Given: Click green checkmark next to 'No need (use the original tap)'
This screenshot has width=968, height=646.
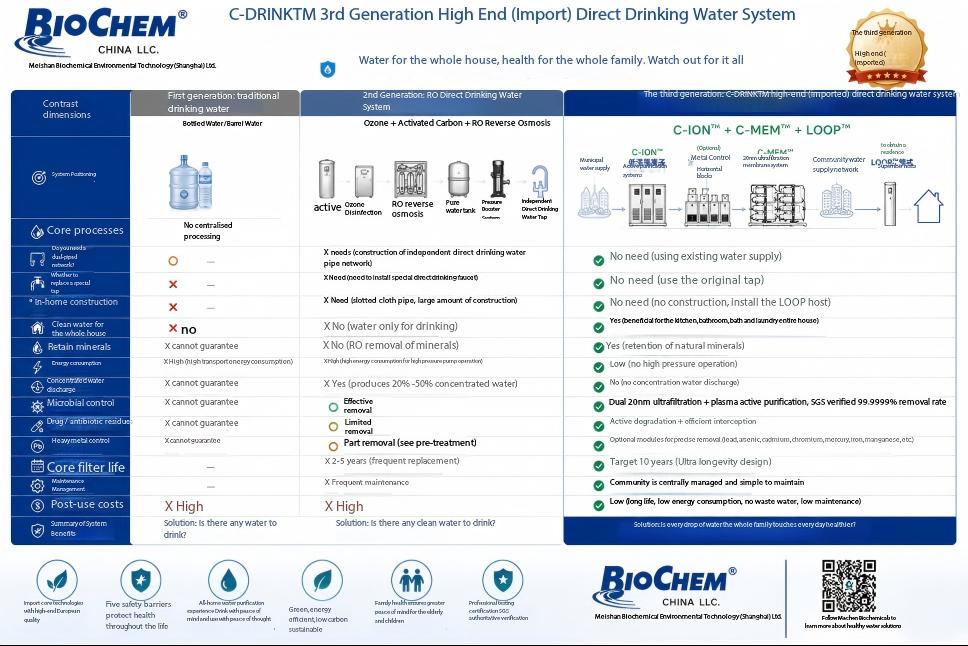Looking at the screenshot, I should click(598, 283).
